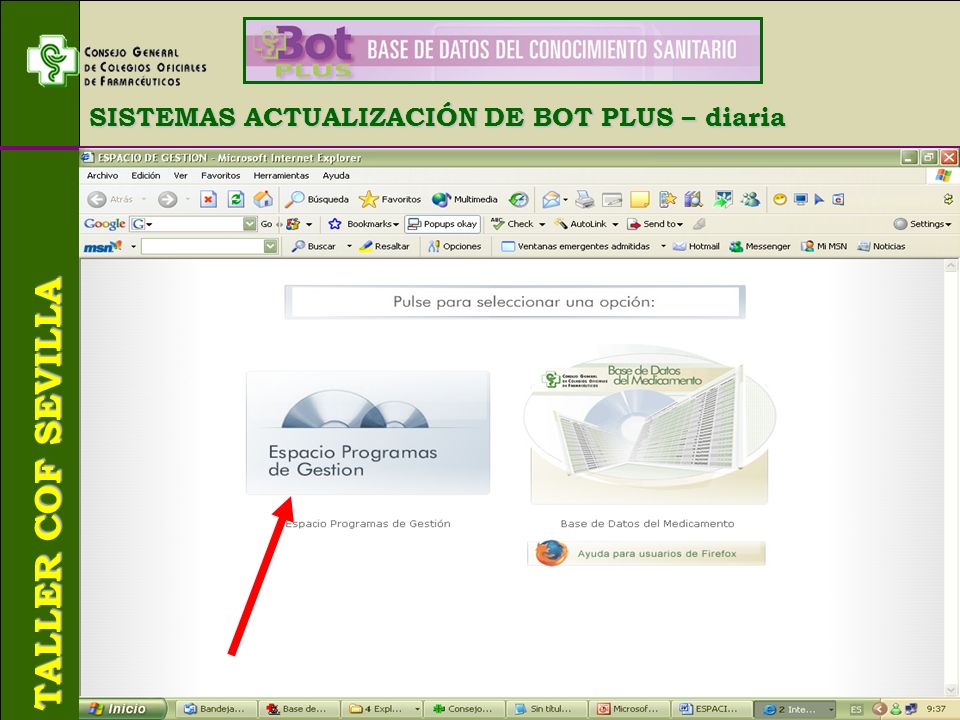This screenshot has width=960, height=720.
Task: Click the blue monitor toolbar icon
Action: click(800, 200)
